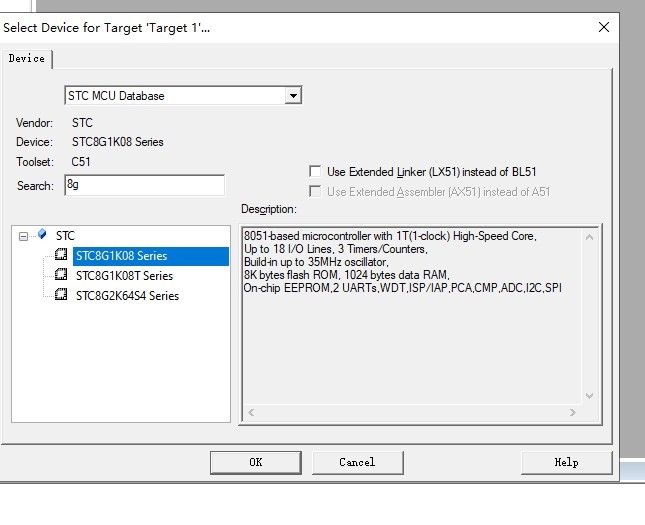
Task: Select the STC MCU Database combo box
Action: click(183, 96)
